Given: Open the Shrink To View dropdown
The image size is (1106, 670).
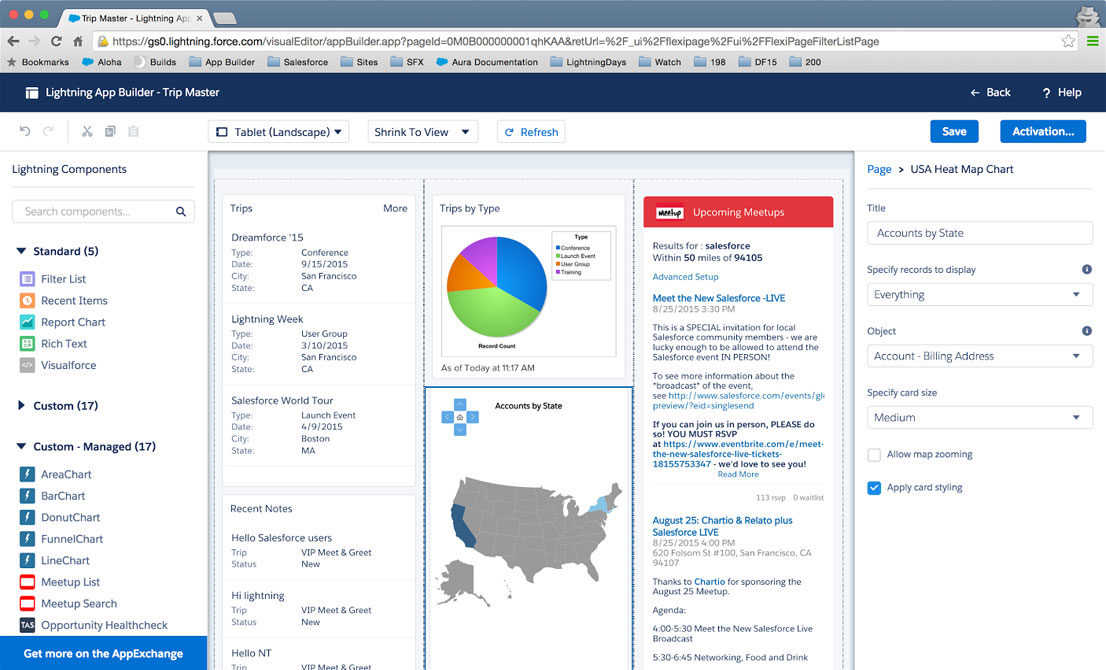Looking at the screenshot, I should point(423,132).
